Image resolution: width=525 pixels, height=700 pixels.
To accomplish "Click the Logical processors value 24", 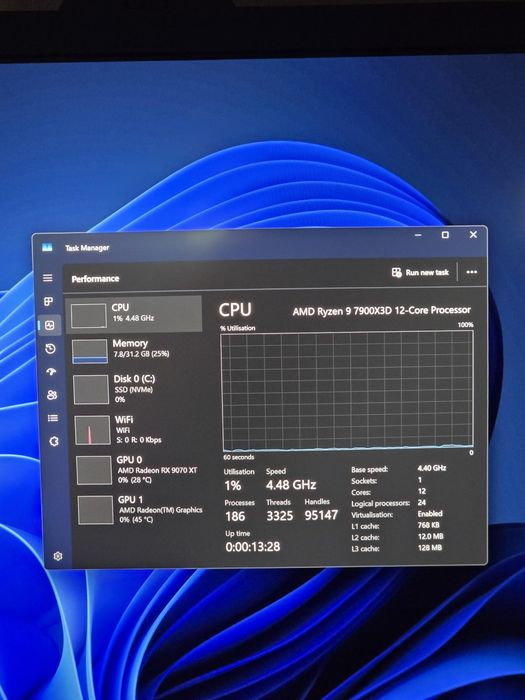I will coord(421,502).
